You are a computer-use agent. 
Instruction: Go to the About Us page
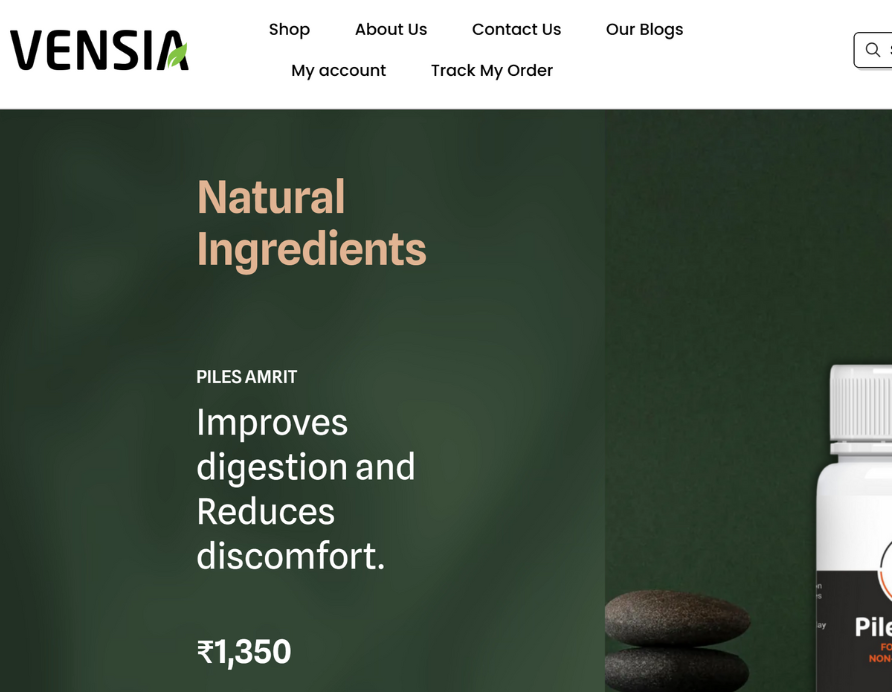coord(391,30)
